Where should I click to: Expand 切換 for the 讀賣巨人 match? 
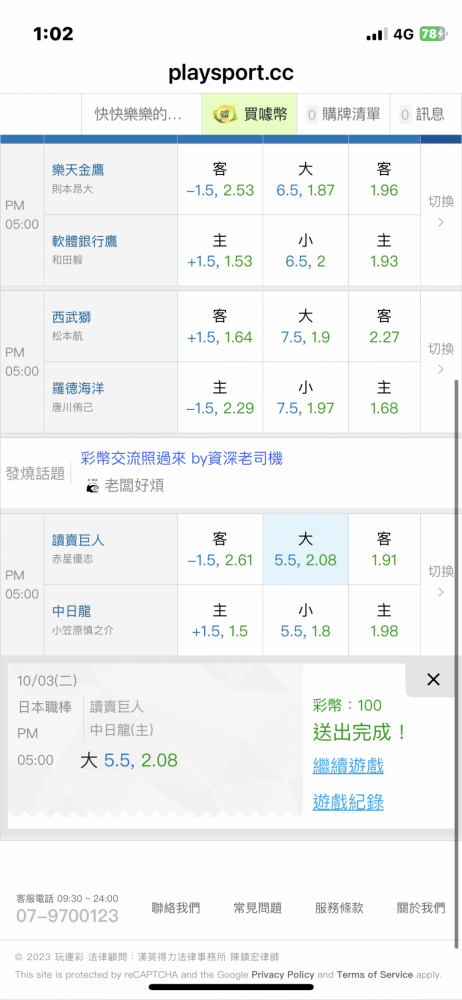(x=441, y=581)
